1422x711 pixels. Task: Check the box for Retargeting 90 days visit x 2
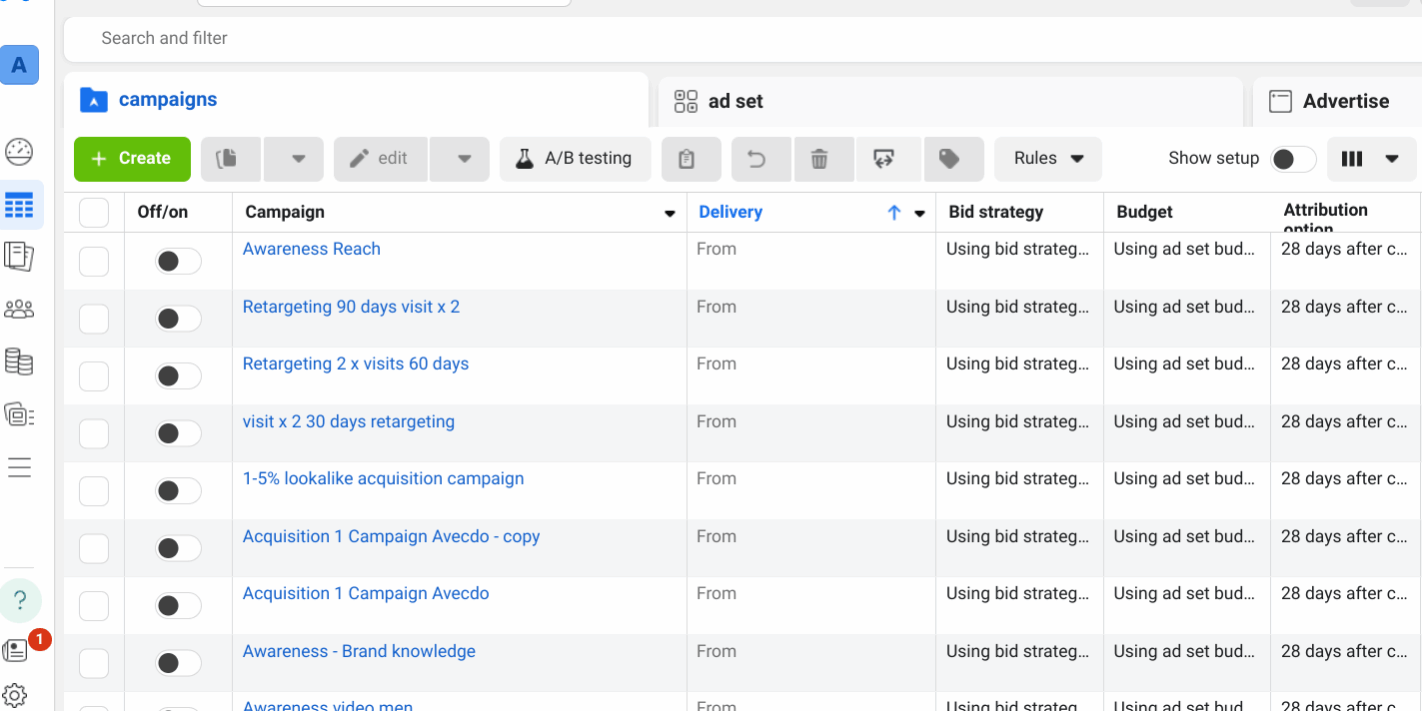94,319
